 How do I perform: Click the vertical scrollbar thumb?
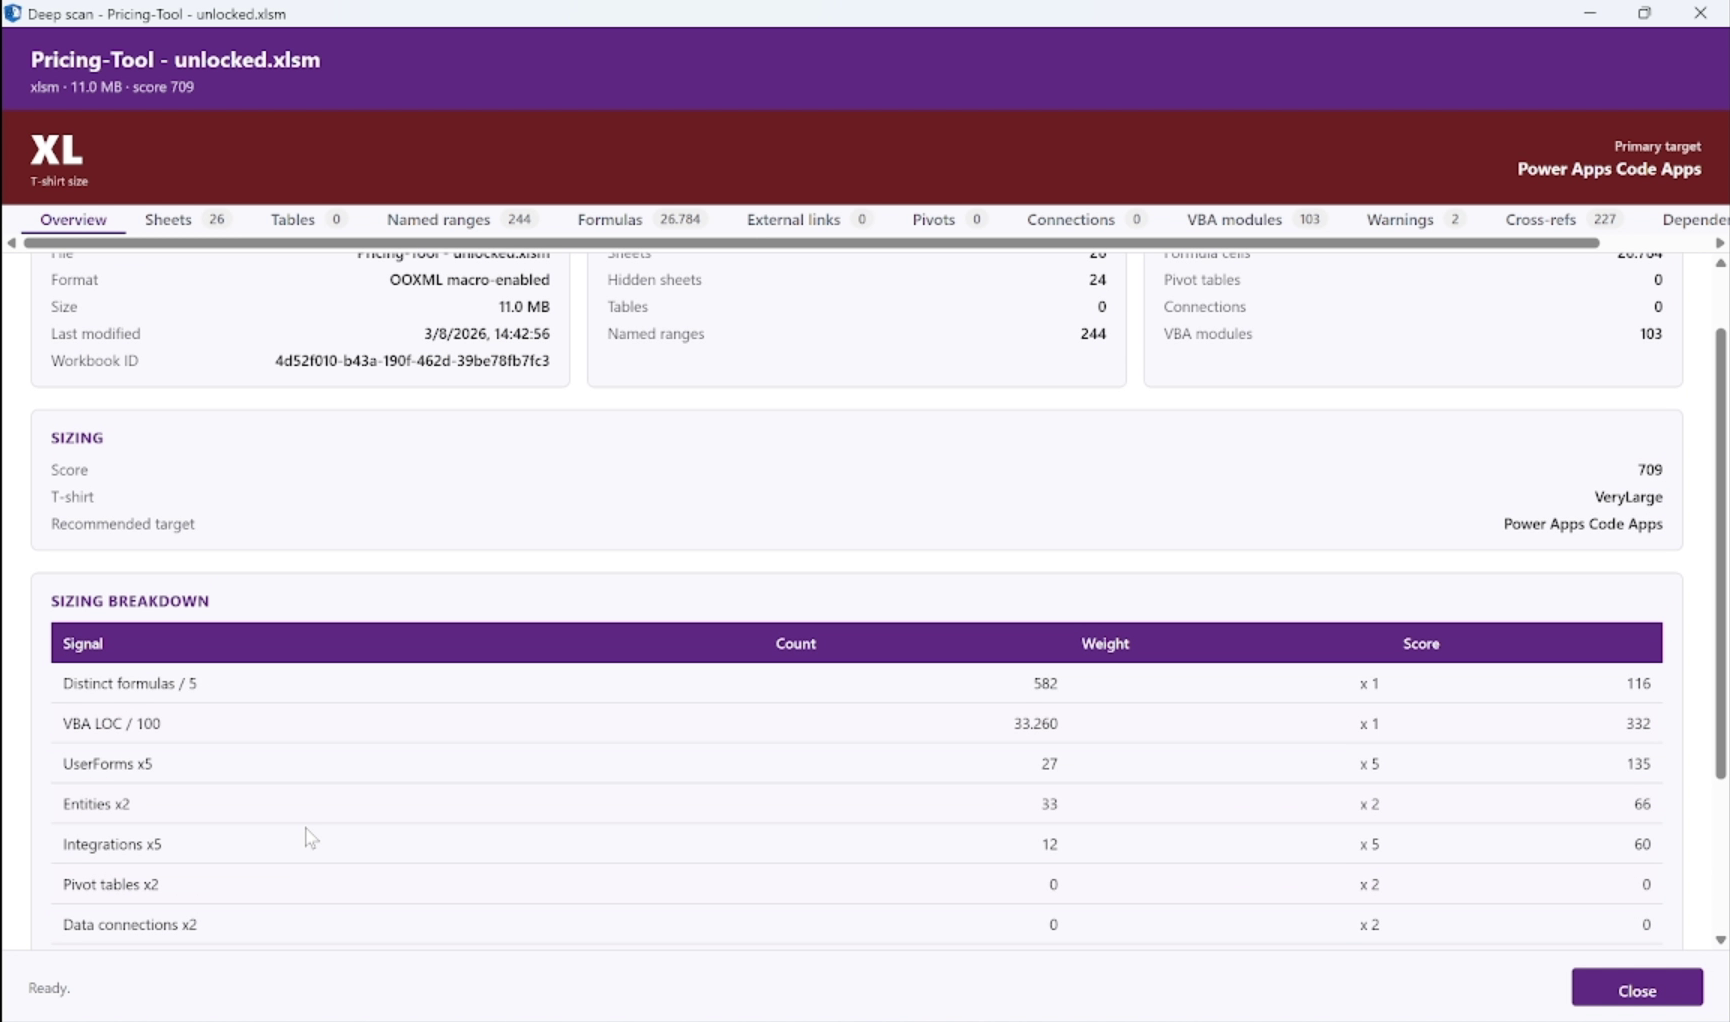[x=1721, y=553]
